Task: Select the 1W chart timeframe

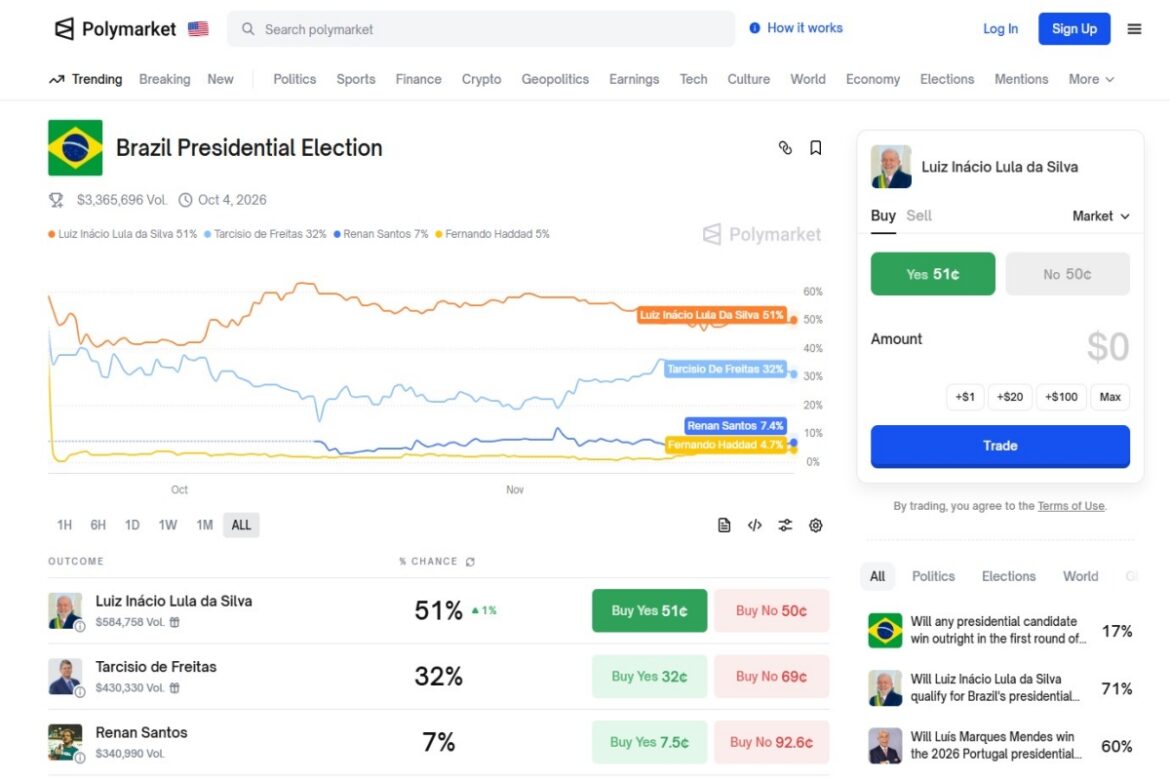Action: 168,525
